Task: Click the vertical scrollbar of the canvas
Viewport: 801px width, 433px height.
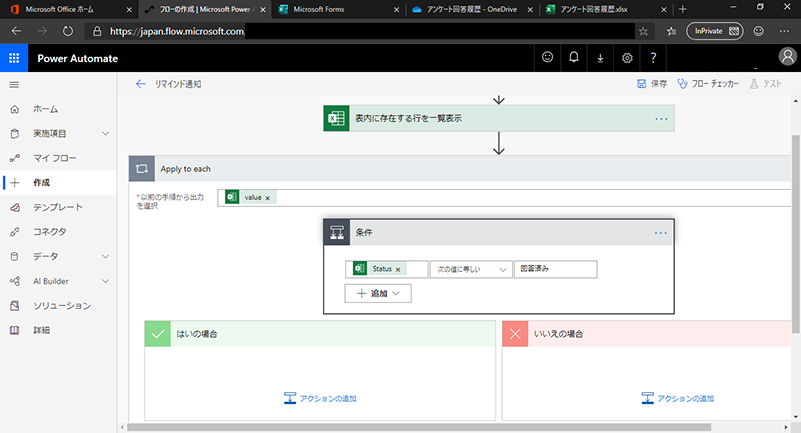Action: click(x=795, y=234)
